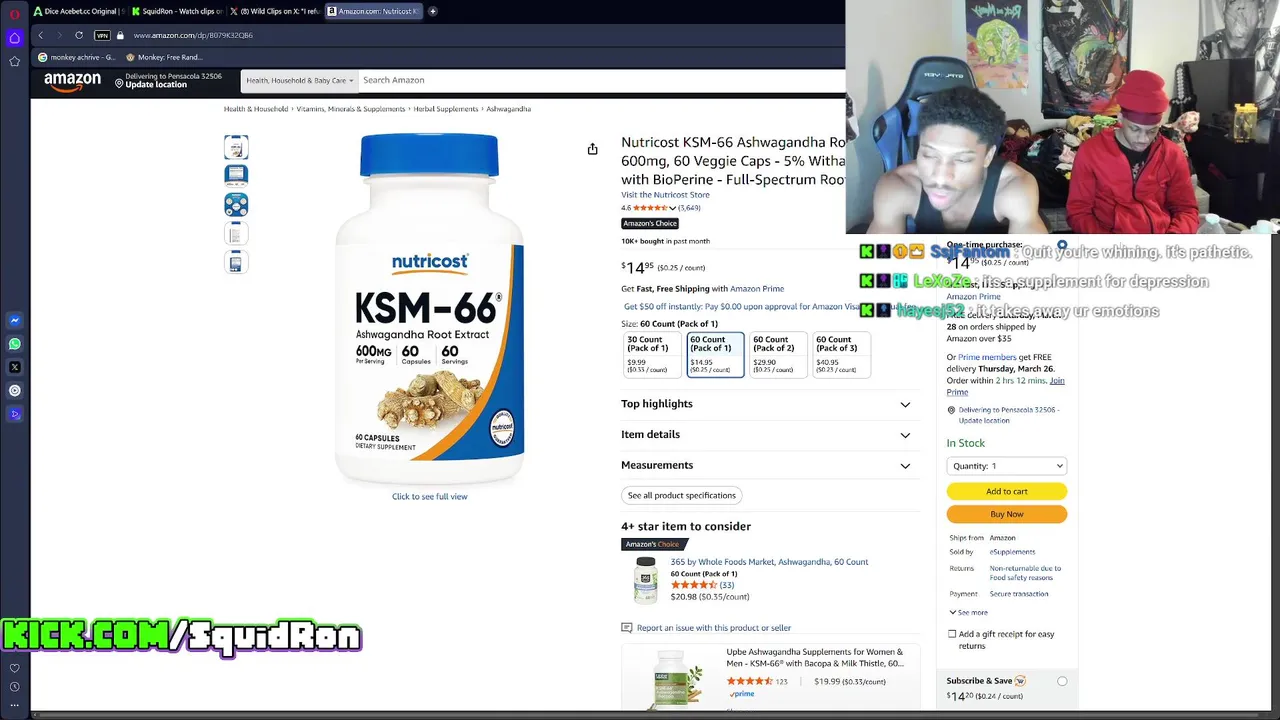The width and height of the screenshot is (1280, 720).
Task: Open WhatsApp in the browser sidebar
Action: click(14, 344)
